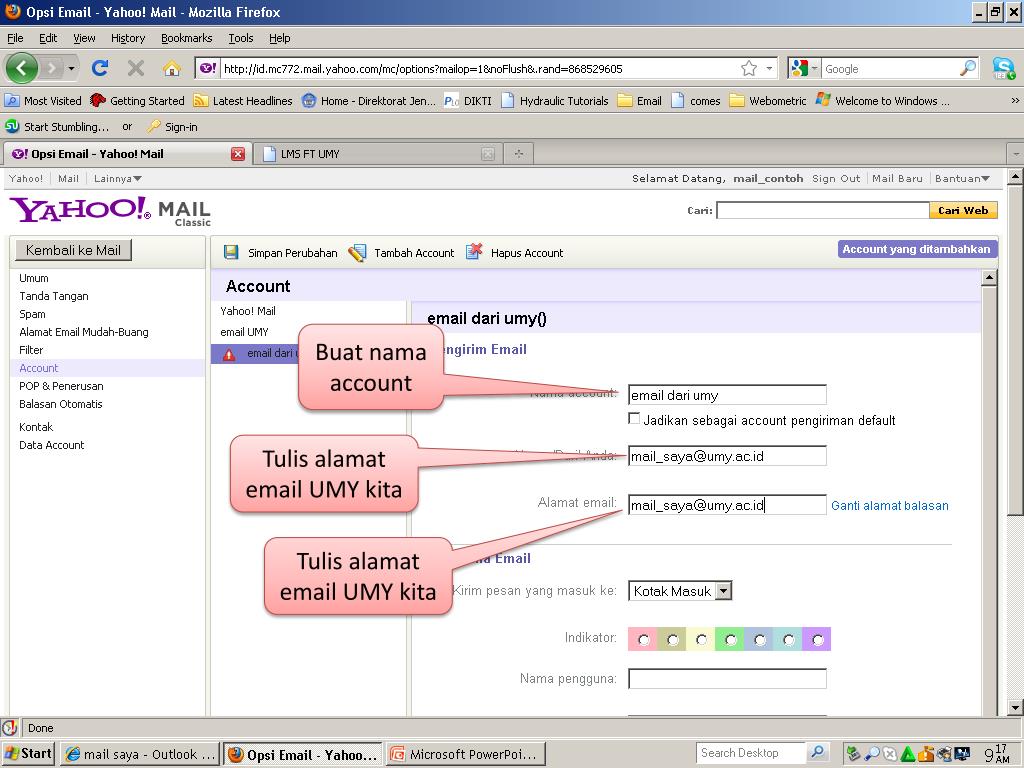Open the Email bookmark folder
The image size is (1024, 768).
(639, 101)
